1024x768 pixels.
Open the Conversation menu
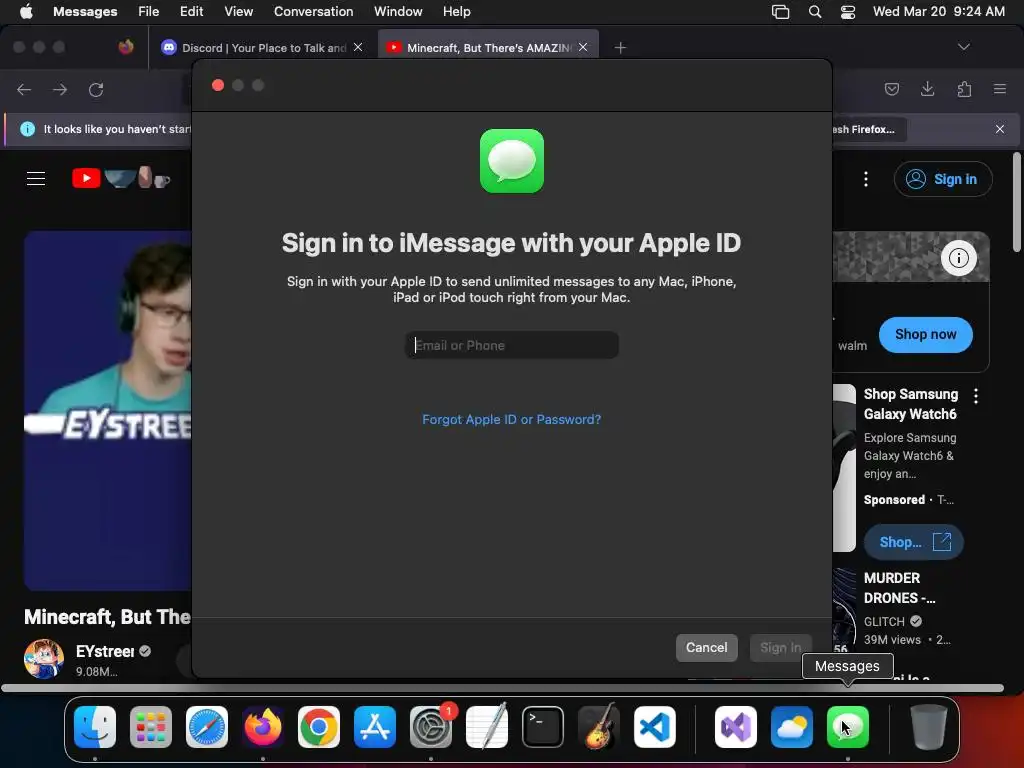point(313,12)
